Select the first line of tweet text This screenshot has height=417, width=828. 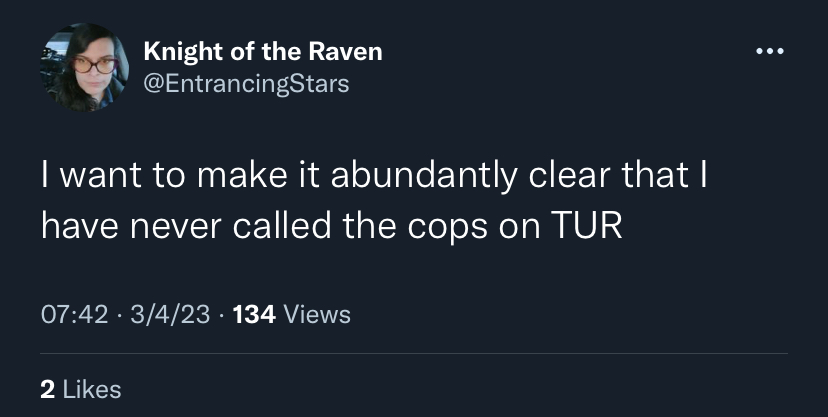[x=374, y=177]
